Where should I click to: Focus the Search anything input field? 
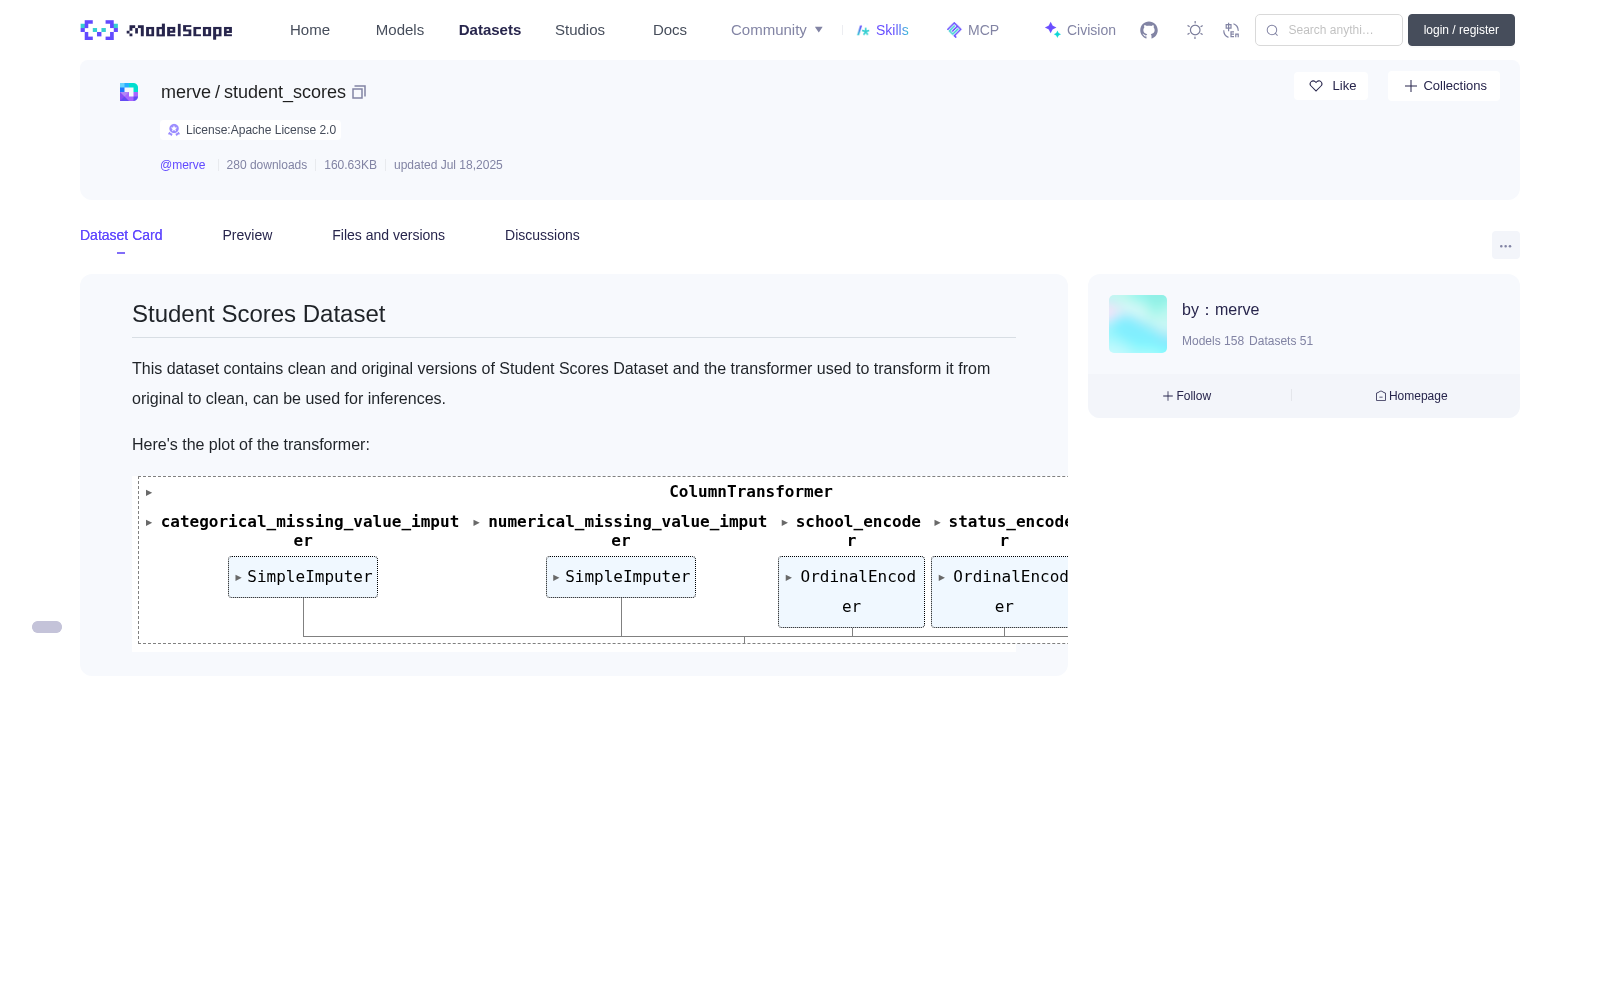[1329, 30]
